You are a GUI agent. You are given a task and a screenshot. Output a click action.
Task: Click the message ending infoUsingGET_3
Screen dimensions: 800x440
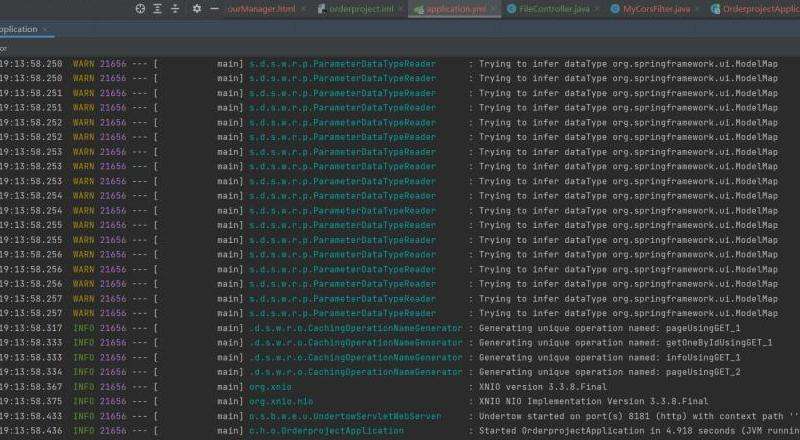coord(609,358)
